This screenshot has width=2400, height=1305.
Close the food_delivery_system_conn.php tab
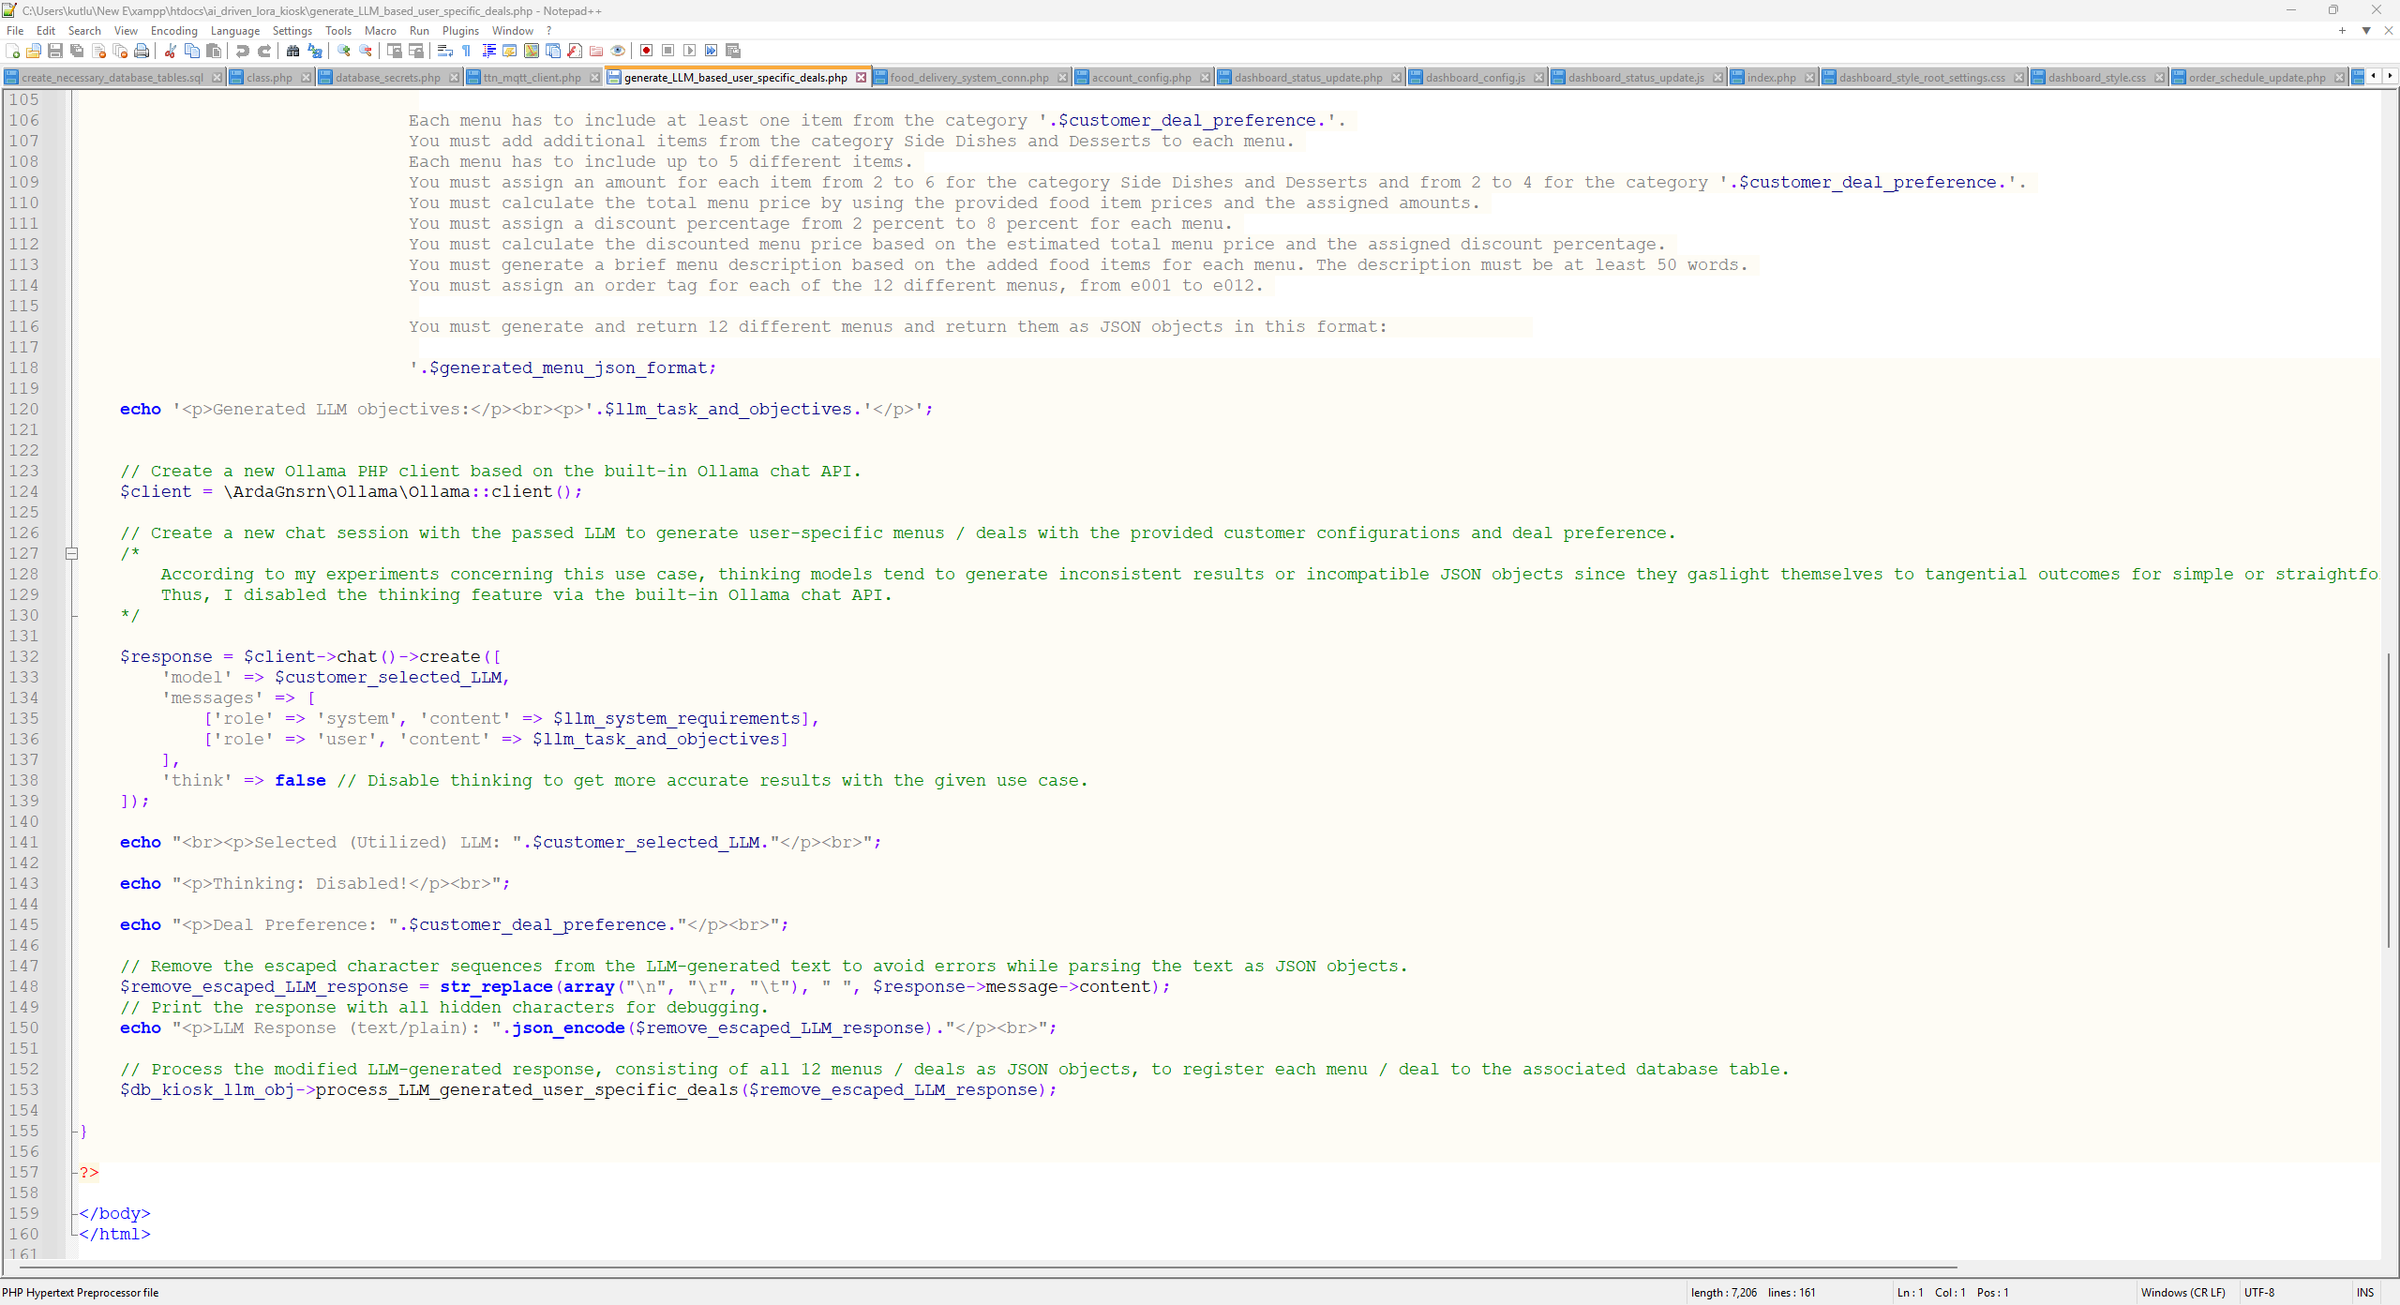(1062, 77)
